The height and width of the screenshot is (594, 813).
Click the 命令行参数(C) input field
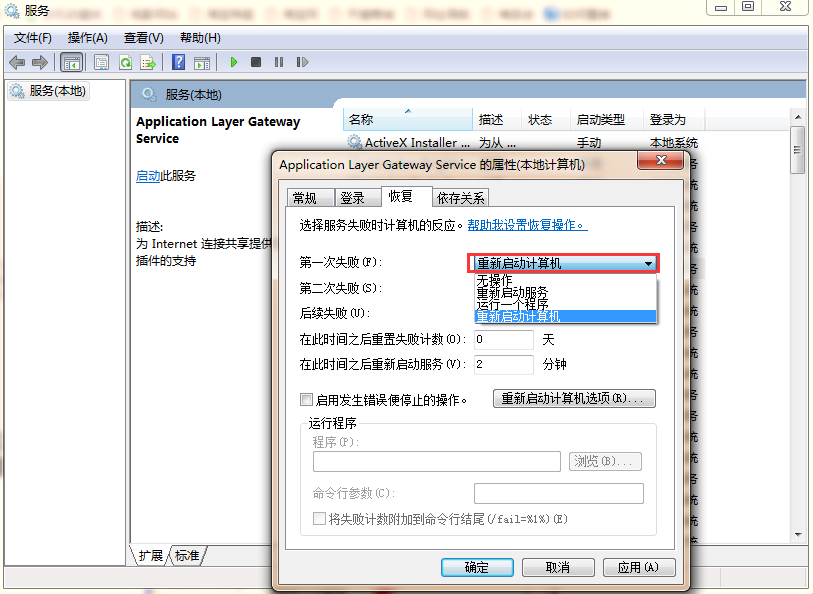click(558, 493)
